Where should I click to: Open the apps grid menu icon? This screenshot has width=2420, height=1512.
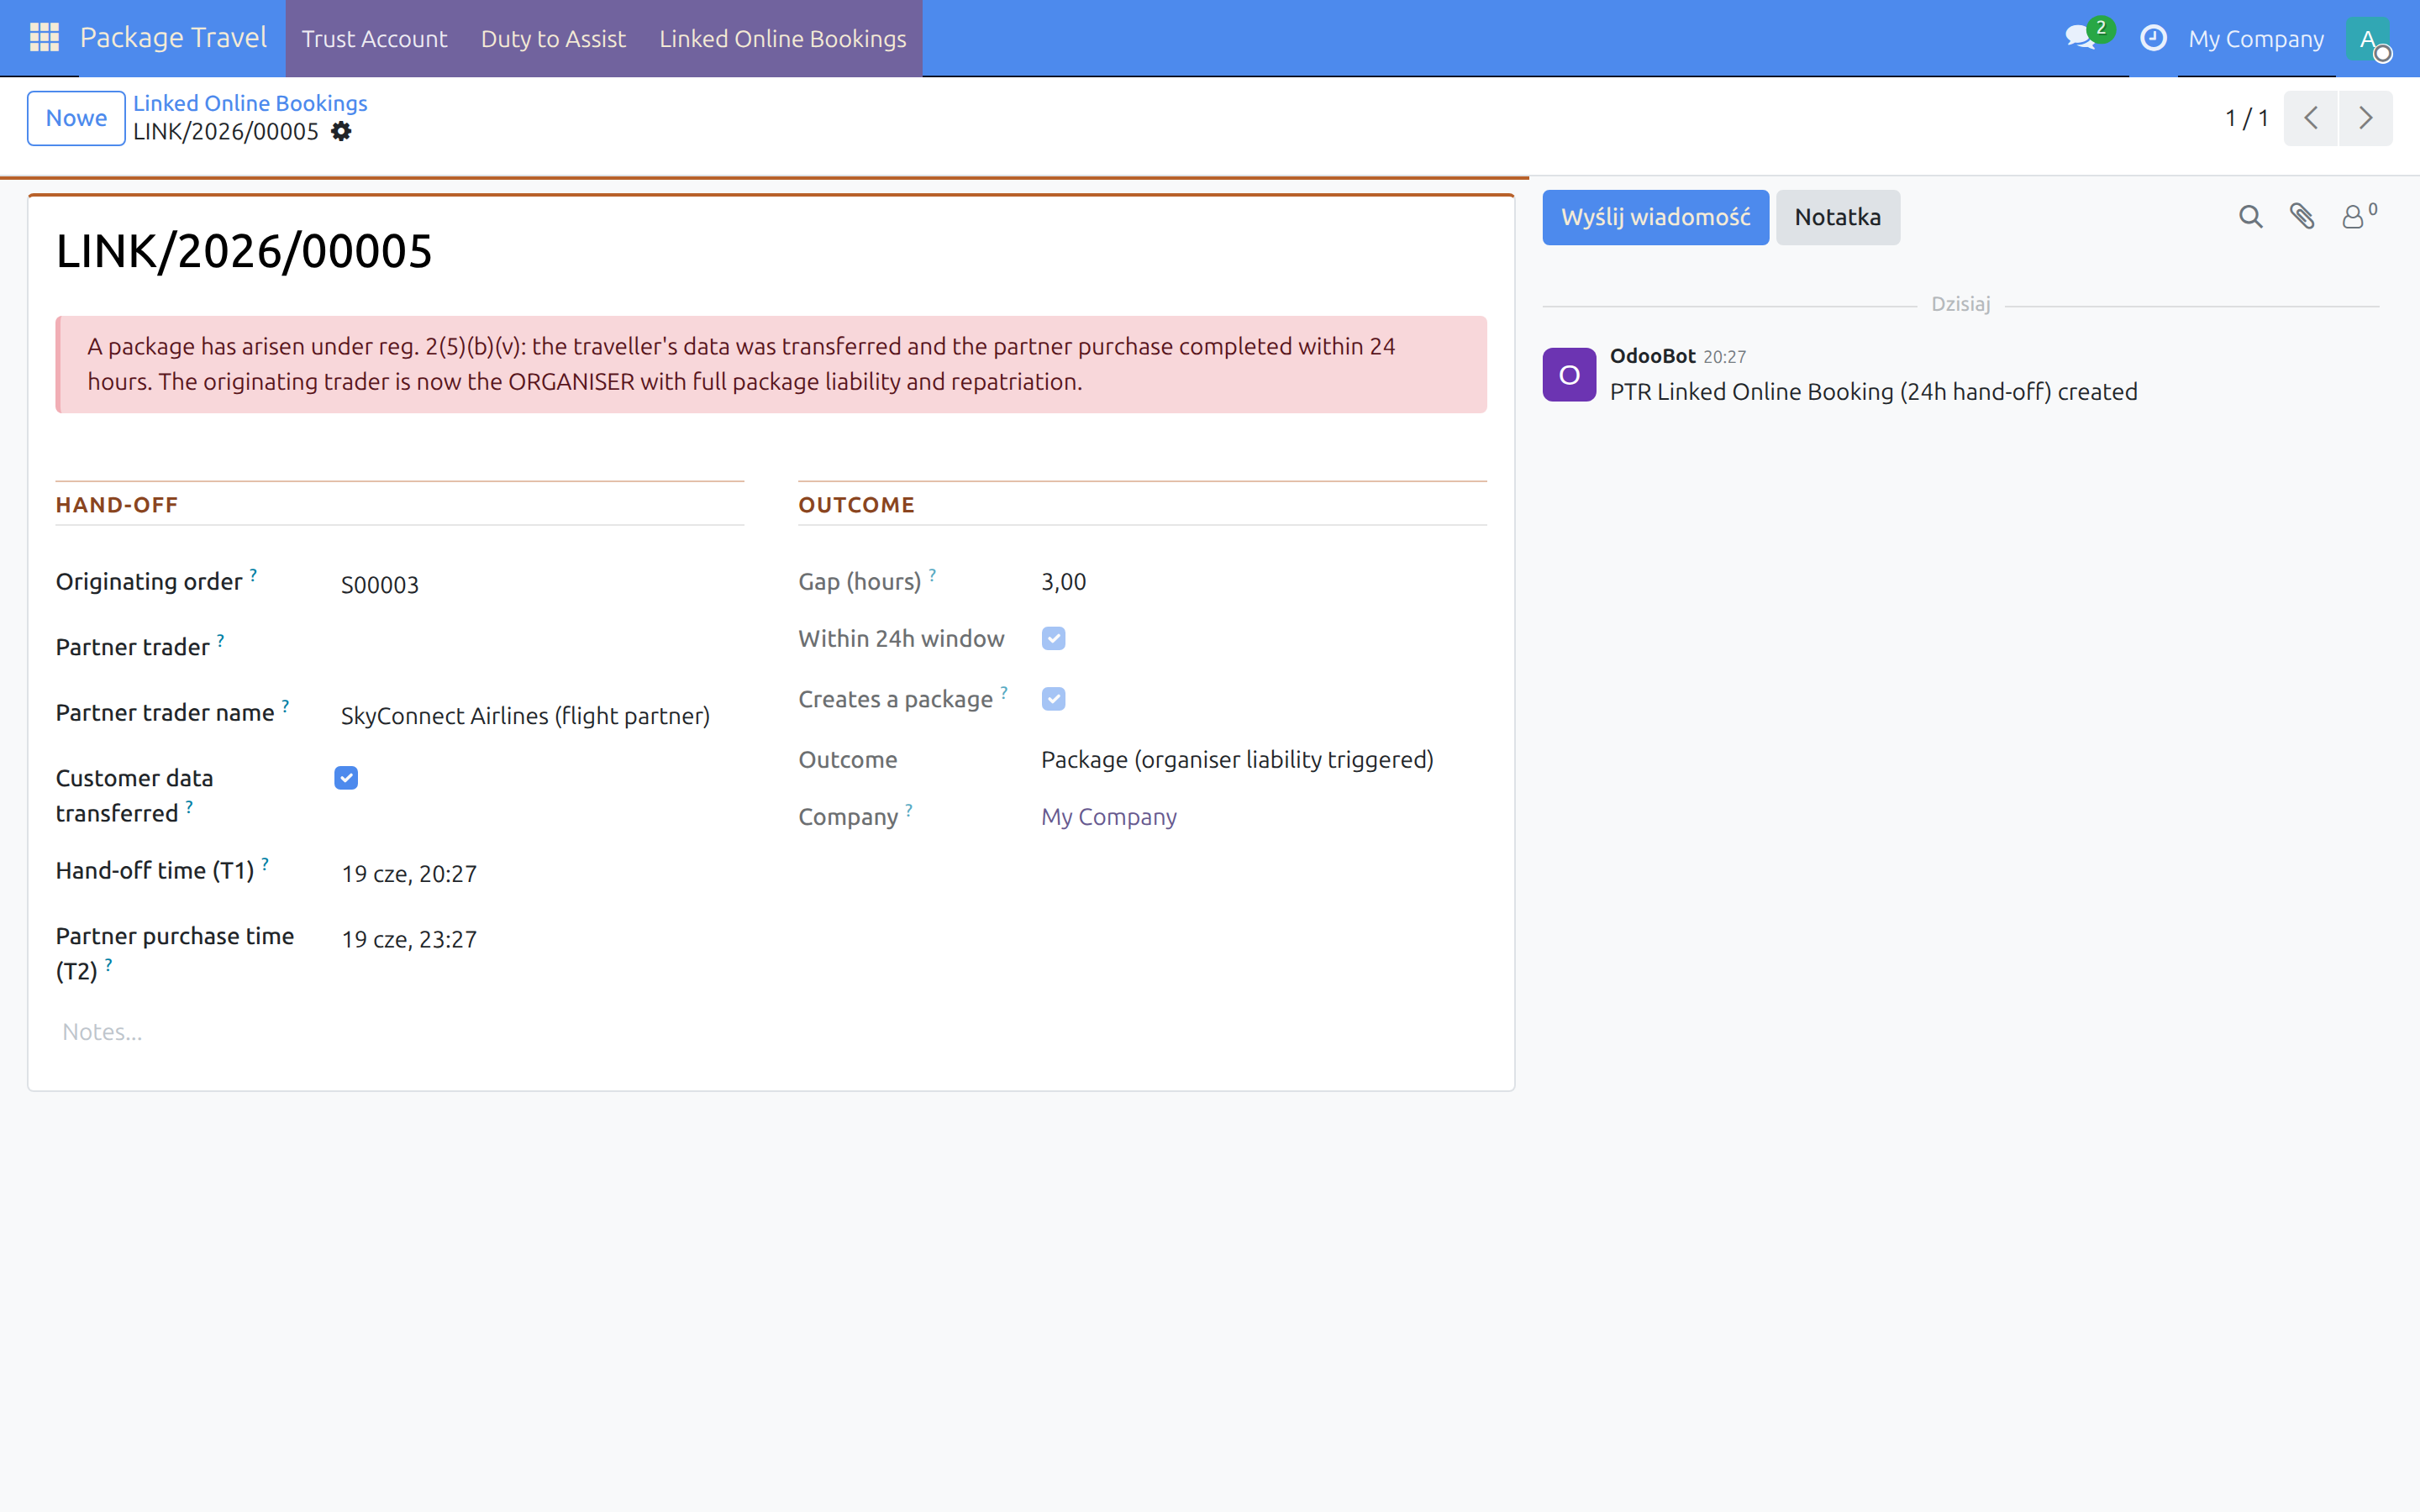44,38
